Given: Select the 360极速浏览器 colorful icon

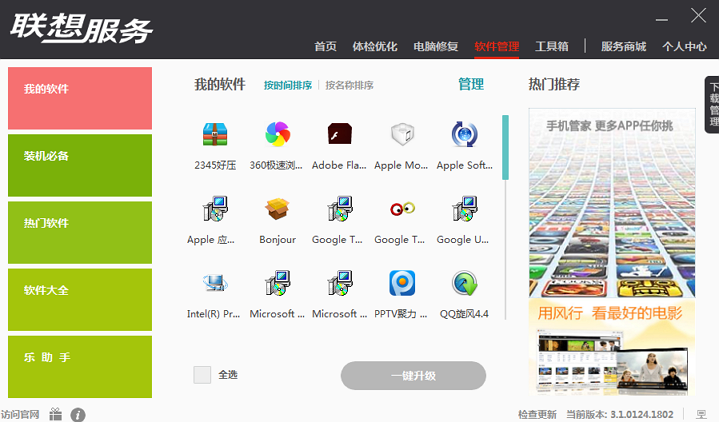Looking at the screenshot, I should tap(277, 134).
